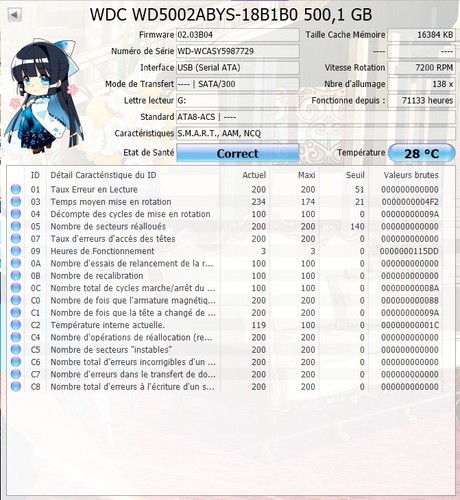Click Décompte des cycles de mise en rotation

point(130,214)
